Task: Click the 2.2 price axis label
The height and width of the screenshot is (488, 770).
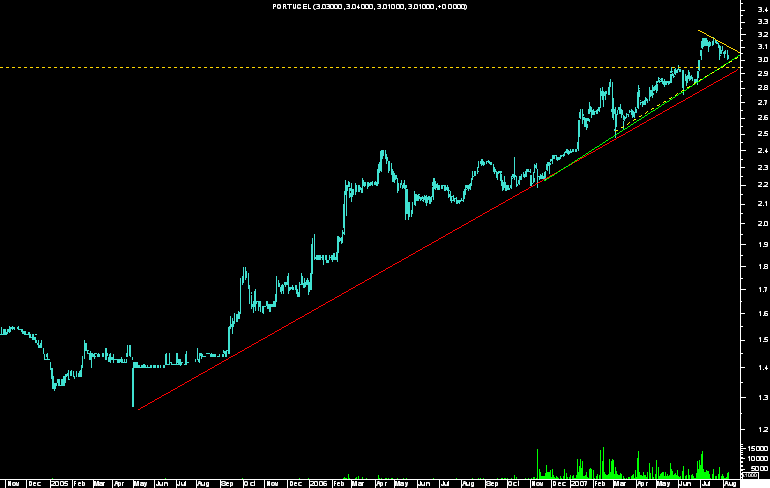Action: point(763,185)
